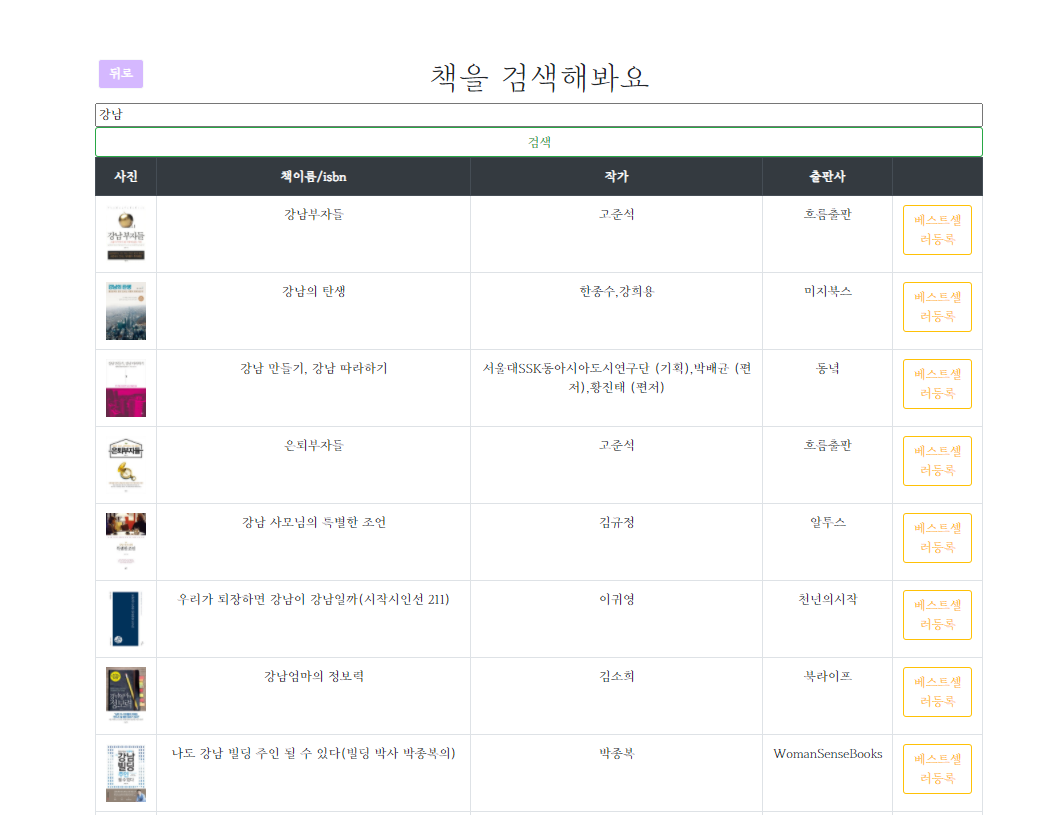This screenshot has width=1047, height=815.
Task: Click 베스트셀러등록 for 강남엄마의 정보력
Action: coord(937,692)
